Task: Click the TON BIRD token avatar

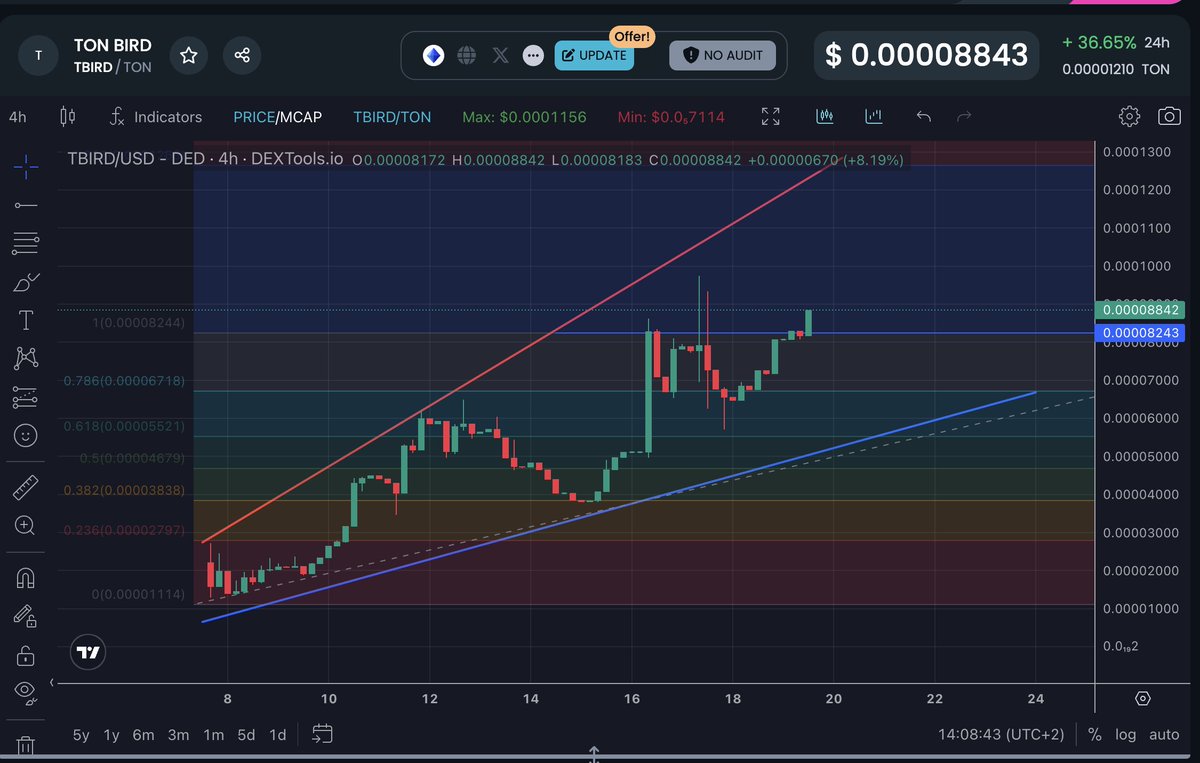Action: (x=39, y=55)
